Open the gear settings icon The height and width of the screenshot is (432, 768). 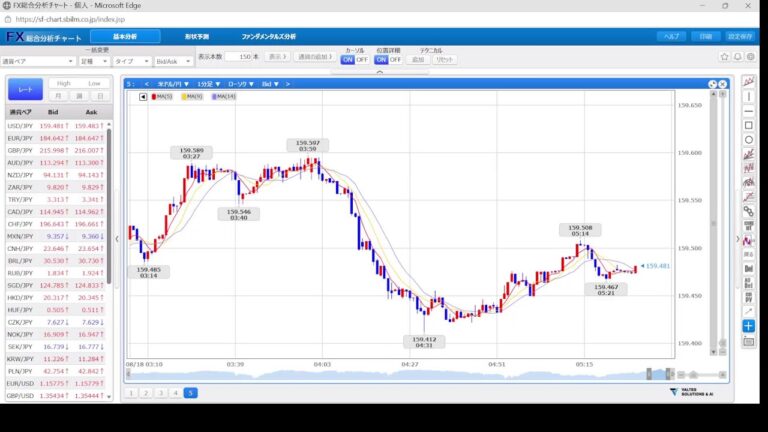(750, 57)
